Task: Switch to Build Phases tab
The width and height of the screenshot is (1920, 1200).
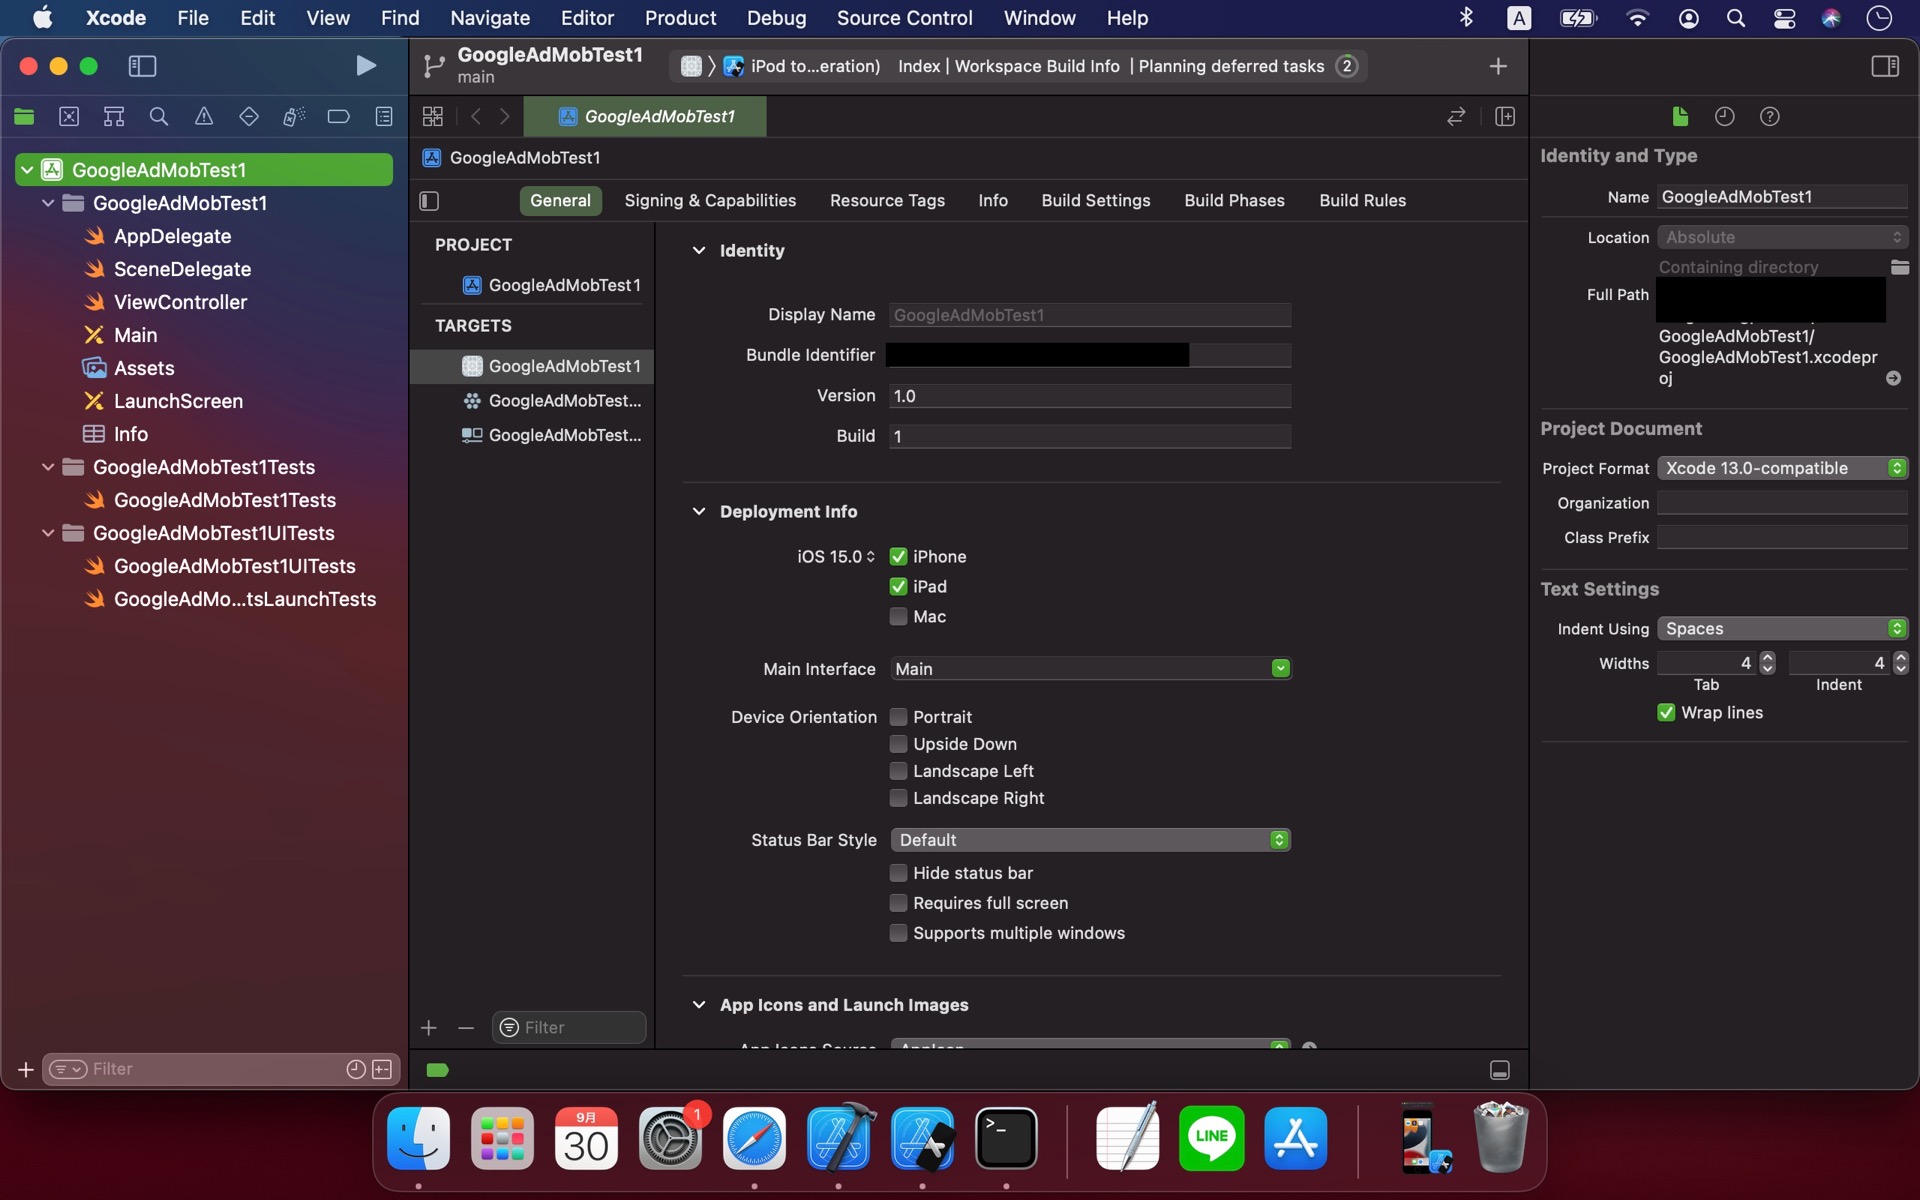Action: coord(1234,201)
